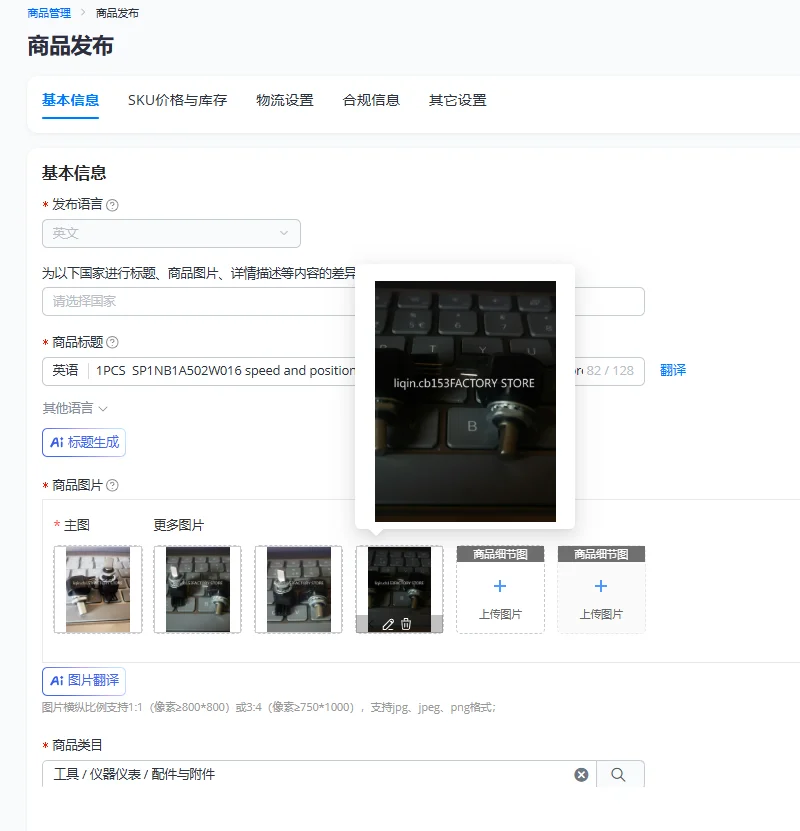Open the 发布语言 dropdown showing 英文
Viewport: 800px width, 831px height.
click(x=171, y=233)
